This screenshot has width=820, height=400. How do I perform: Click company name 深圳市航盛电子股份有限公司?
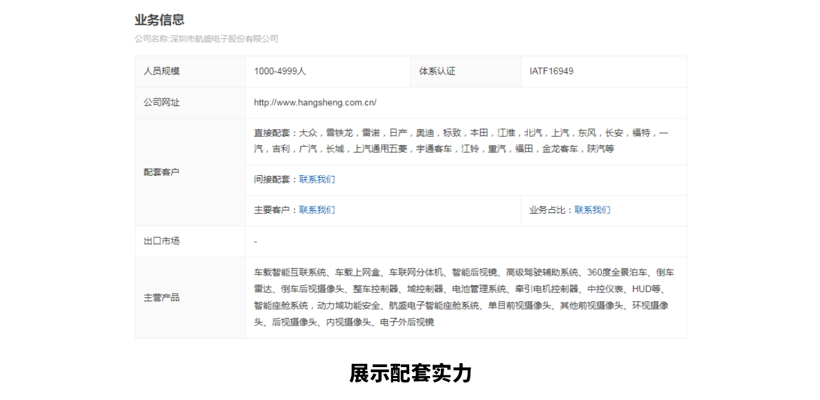(x=224, y=39)
